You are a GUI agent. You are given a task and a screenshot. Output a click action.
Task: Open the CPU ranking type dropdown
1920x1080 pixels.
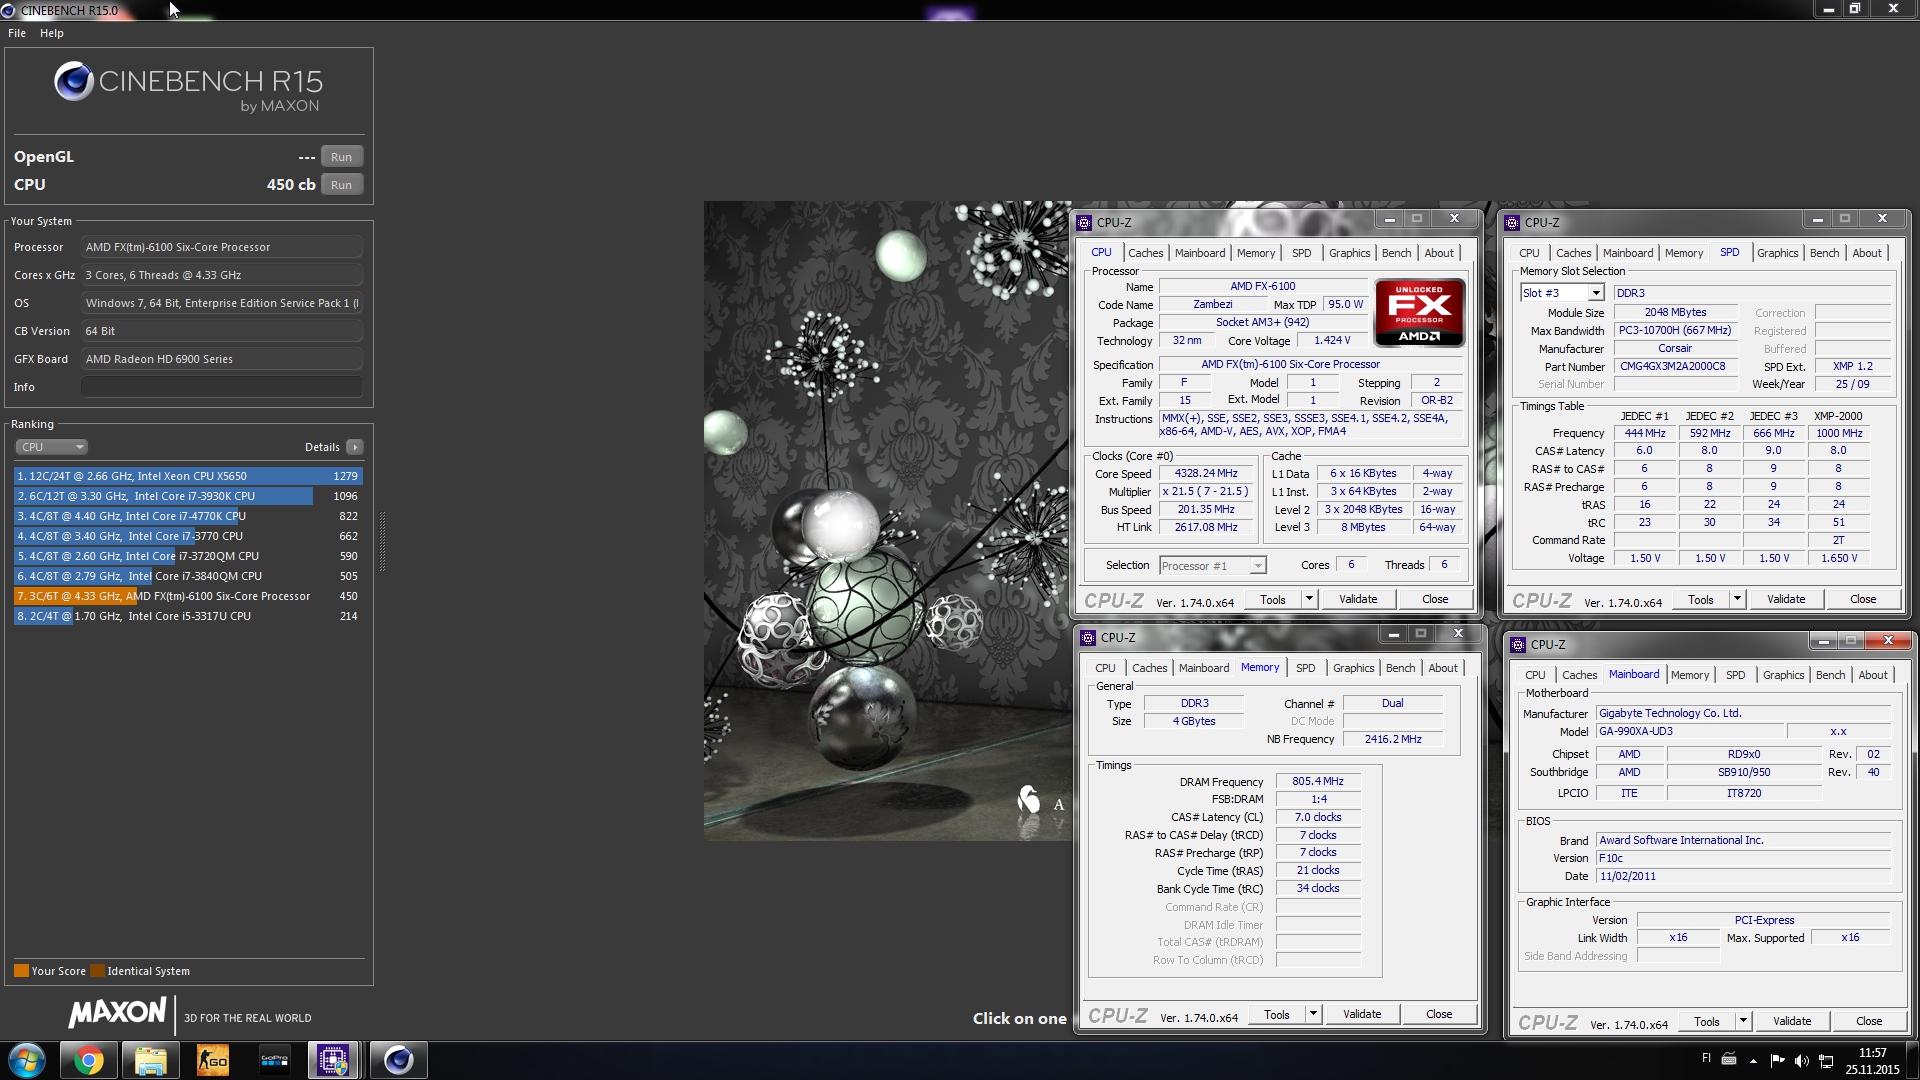click(52, 447)
